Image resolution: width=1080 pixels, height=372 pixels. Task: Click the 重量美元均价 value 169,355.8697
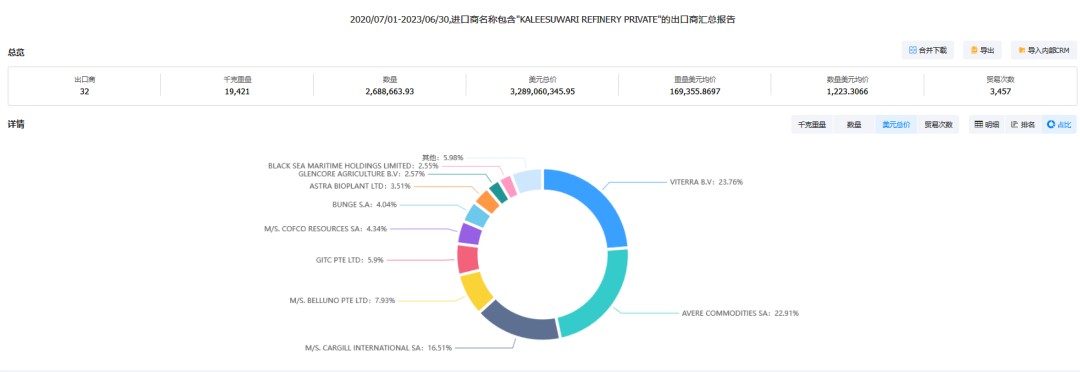pyautogui.click(x=695, y=91)
